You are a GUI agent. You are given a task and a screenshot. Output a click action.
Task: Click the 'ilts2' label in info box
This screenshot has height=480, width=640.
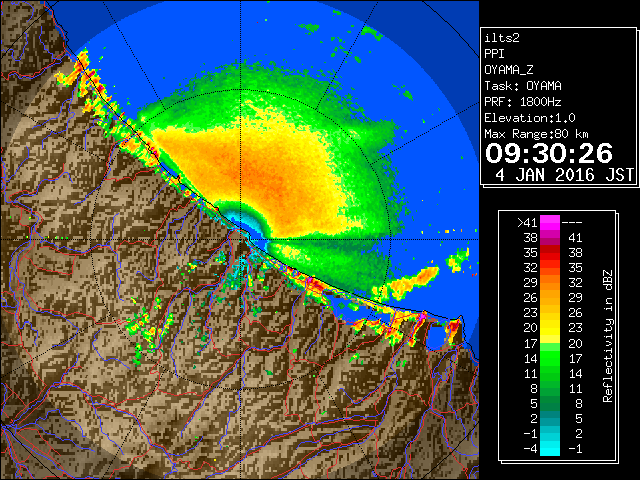[502, 38]
